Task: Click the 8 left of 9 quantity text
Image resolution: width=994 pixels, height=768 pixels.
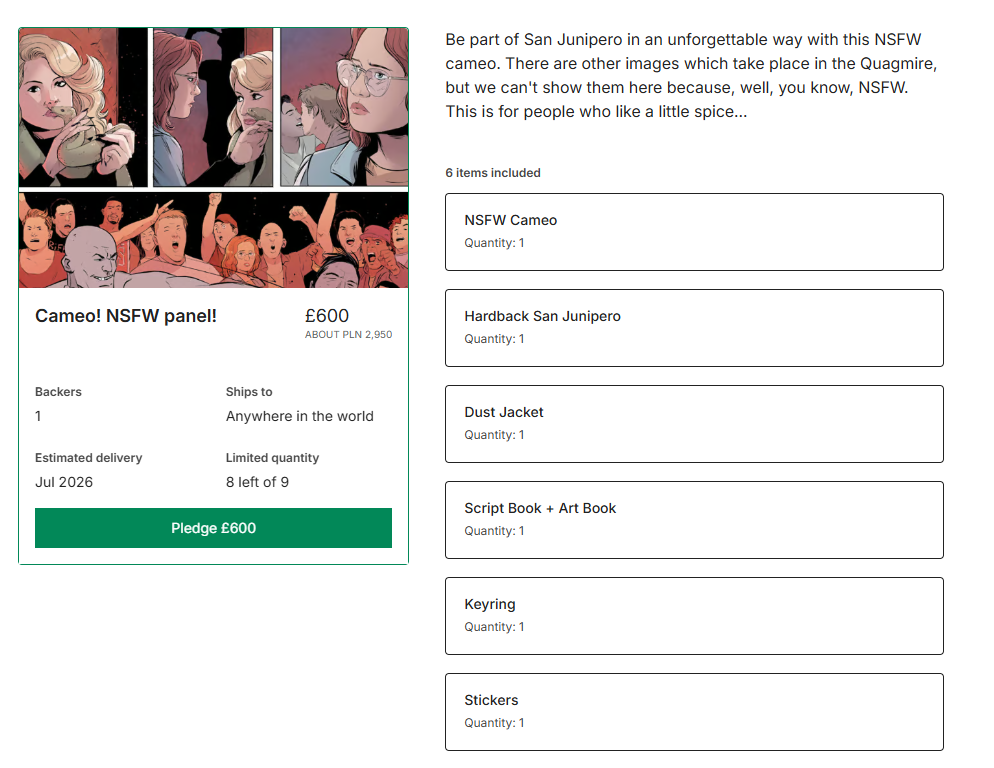Action: (257, 482)
